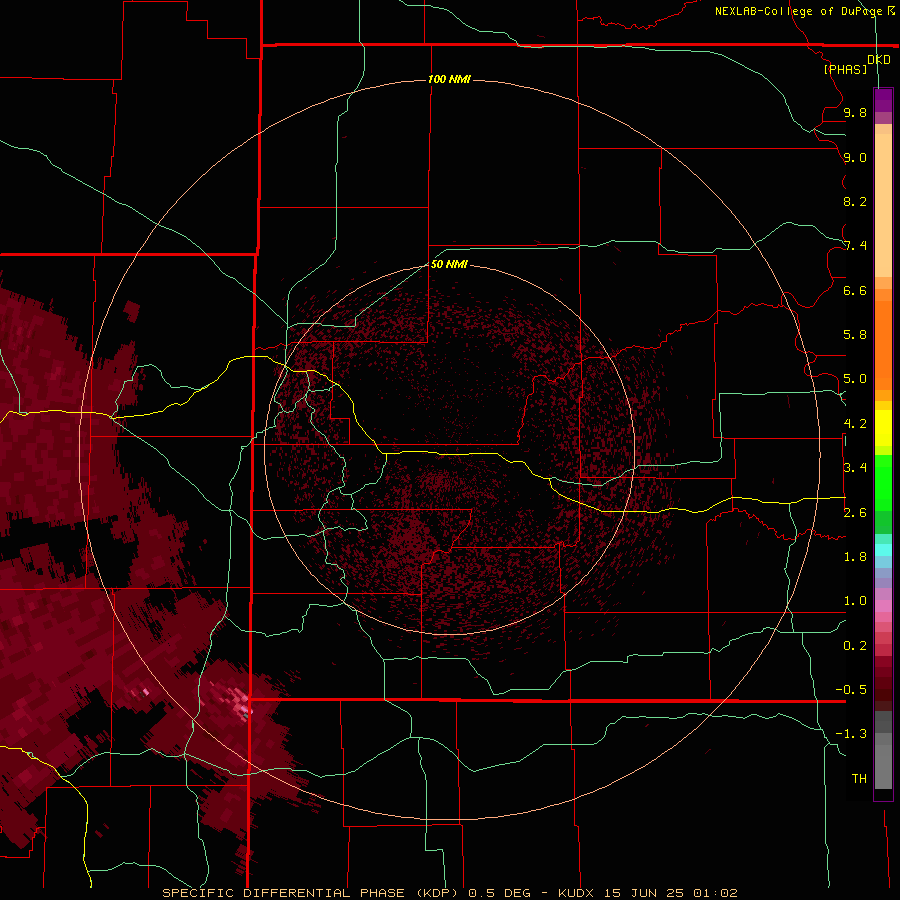Pick the orange segment of the color bar
The image size is (900, 900).
click(x=883, y=346)
